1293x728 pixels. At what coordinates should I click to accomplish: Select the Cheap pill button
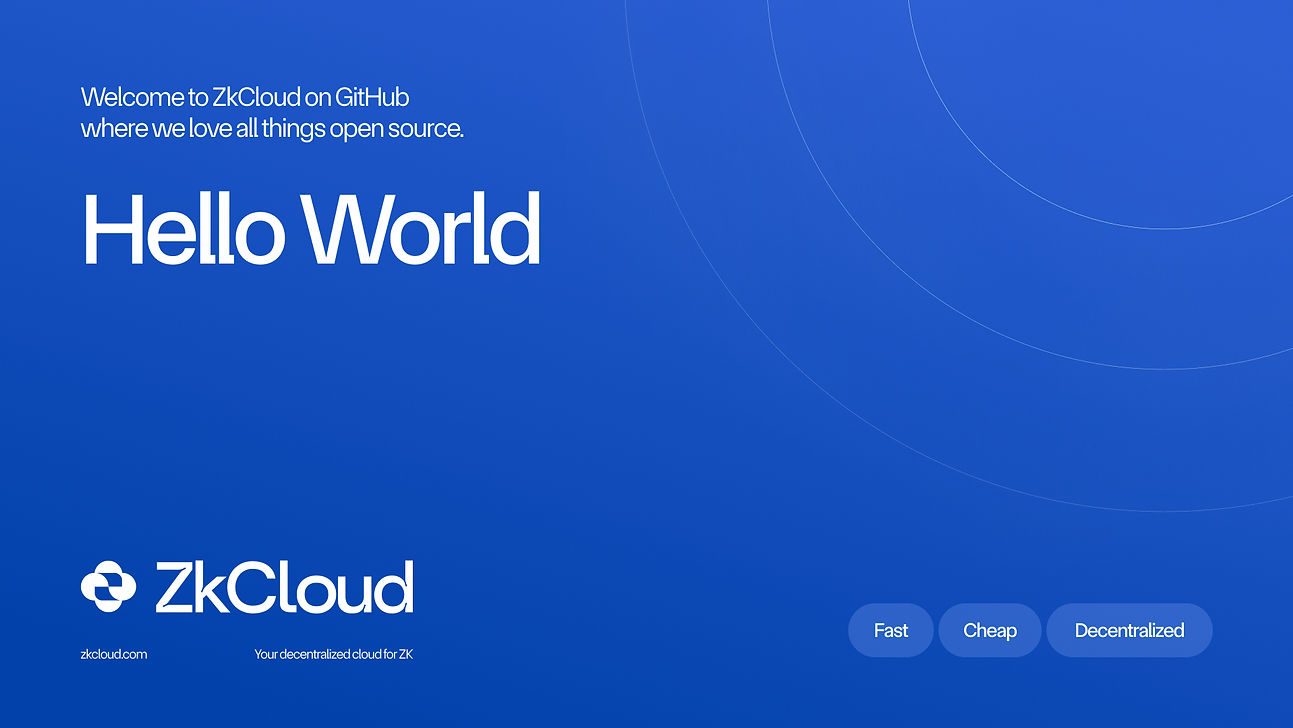[990, 630]
